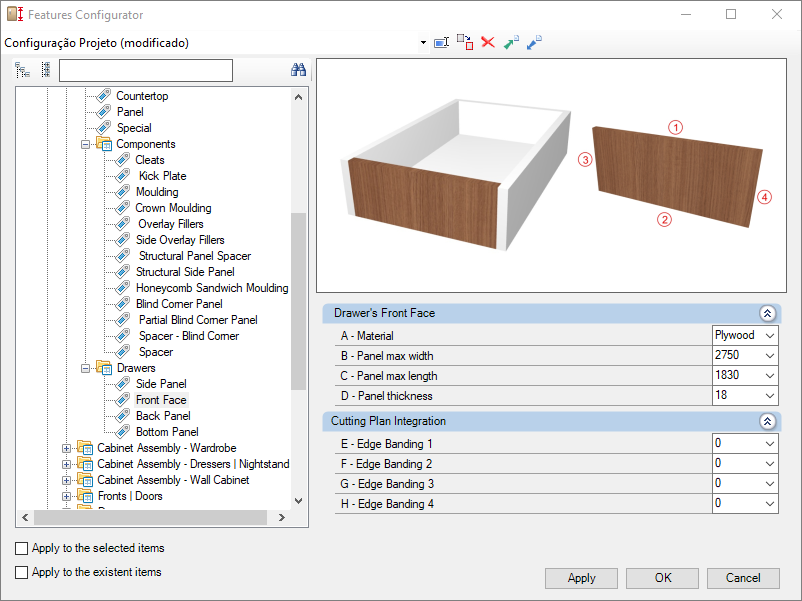Viewport: 802px width, 601px height.
Task: Click the tree horizontal scrollbar right arrow
Action: click(x=282, y=518)
